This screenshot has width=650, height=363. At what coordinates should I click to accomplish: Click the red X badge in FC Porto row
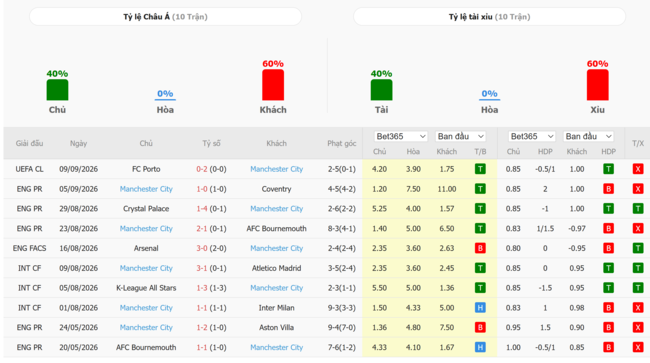click(638, 169)
